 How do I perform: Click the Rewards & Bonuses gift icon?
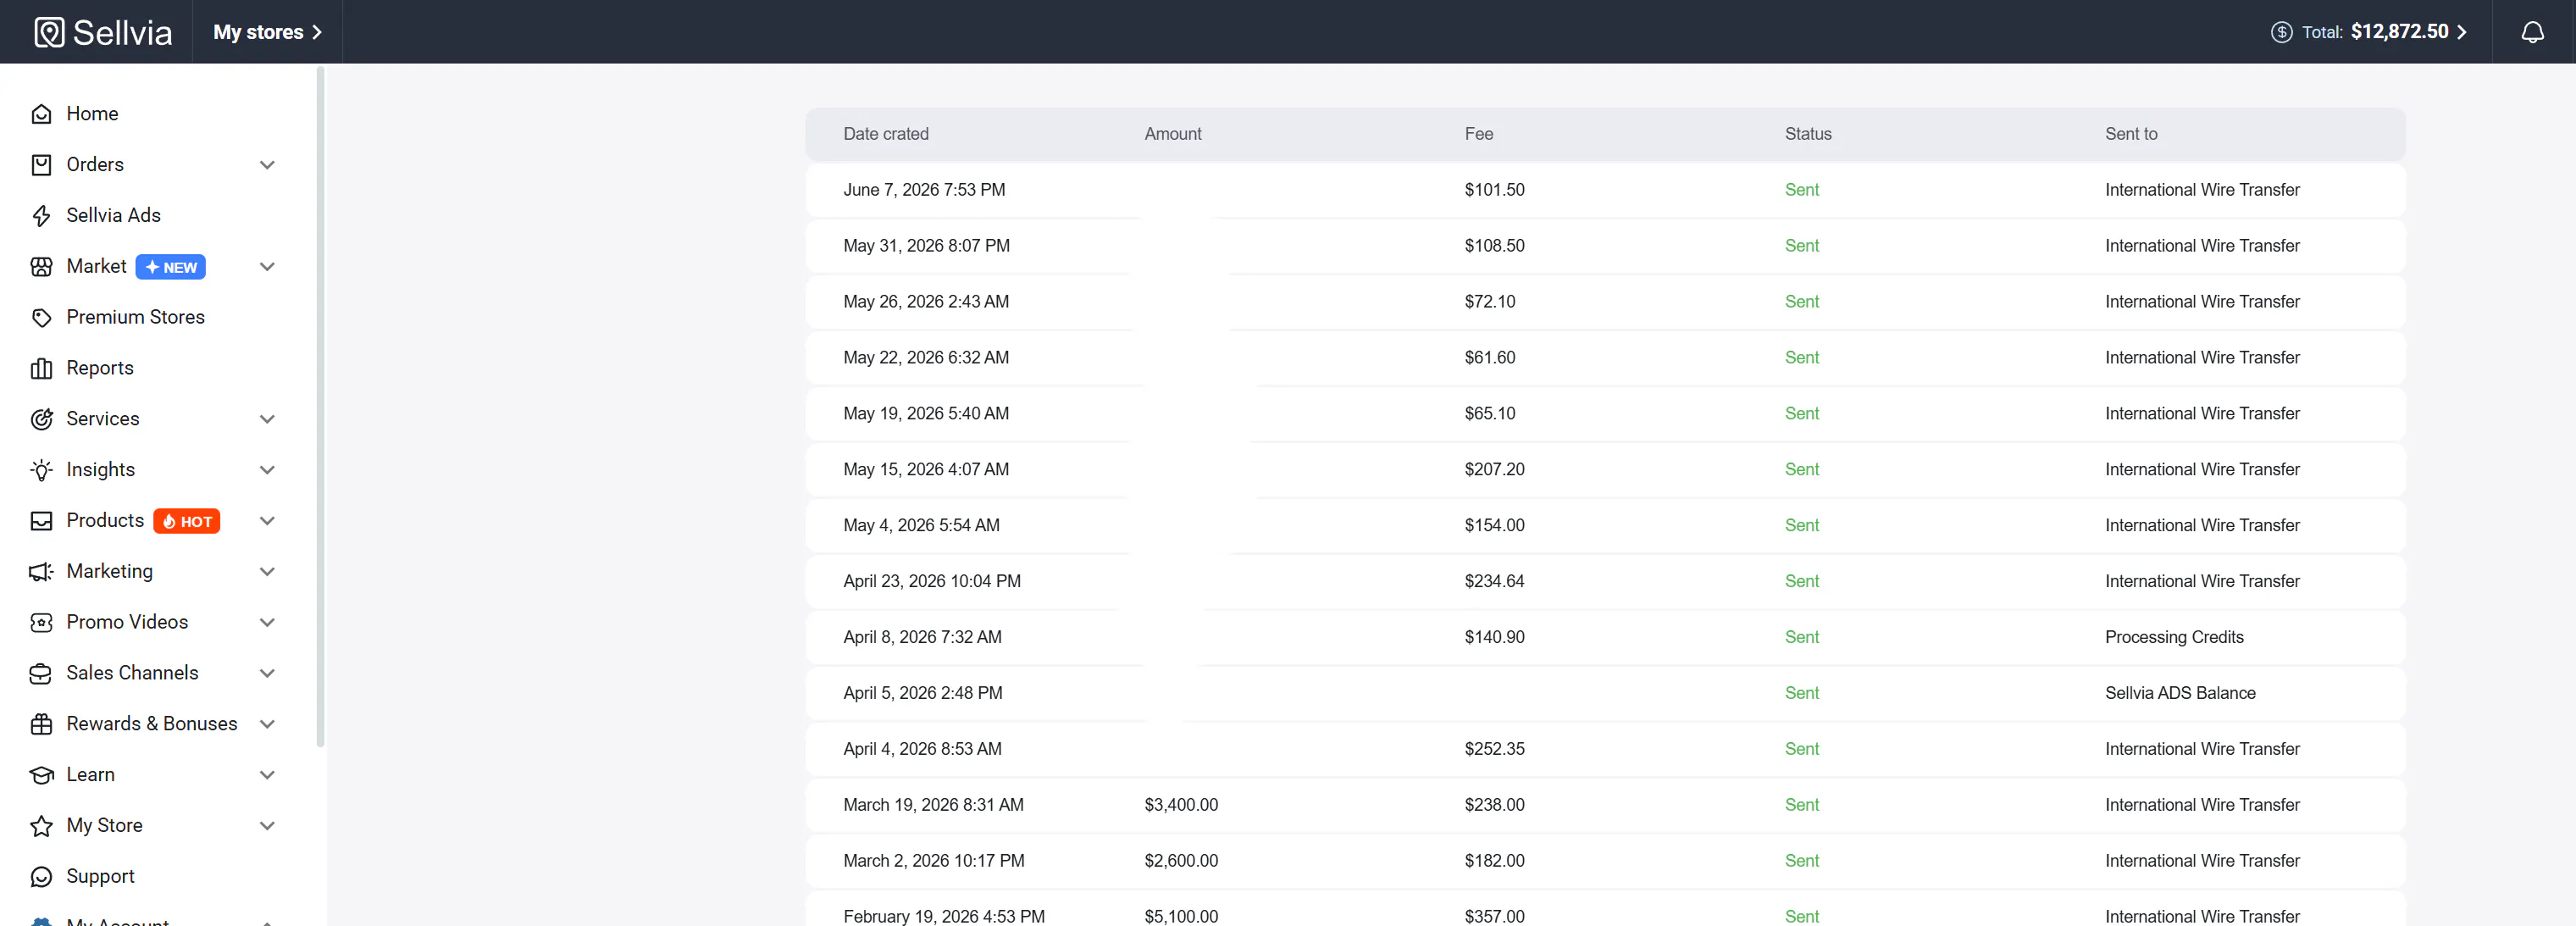[41, 724]
